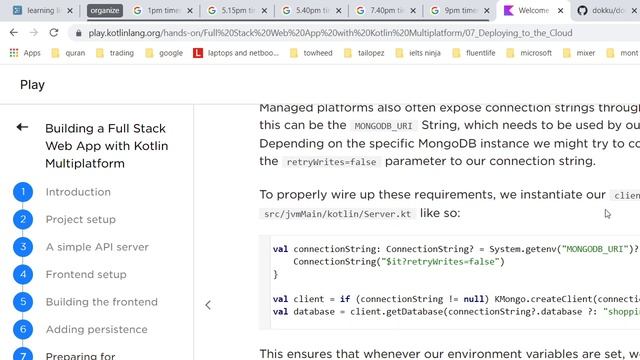Image resolution: width=640 pixels, height=360 pixels.
Task: Click the Play header link
Action: (32, 84)
